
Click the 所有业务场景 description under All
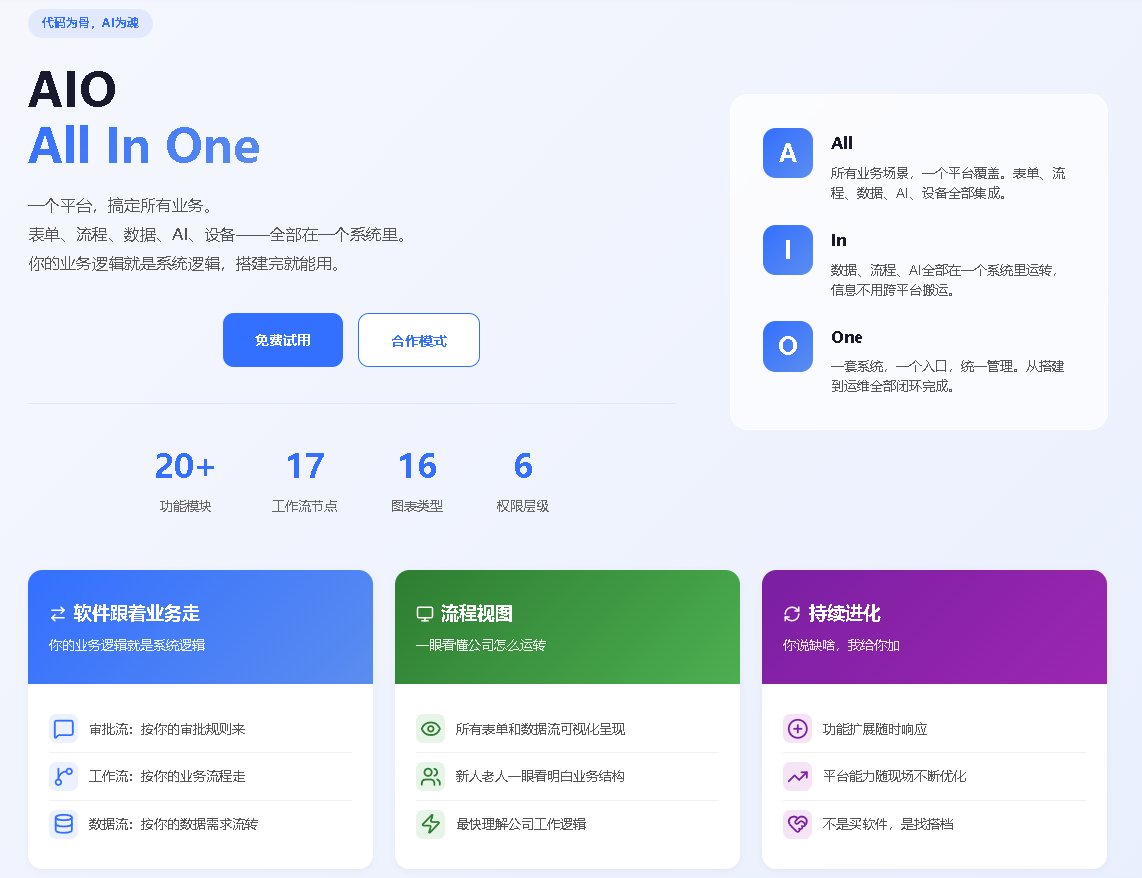tap(948, 183)
